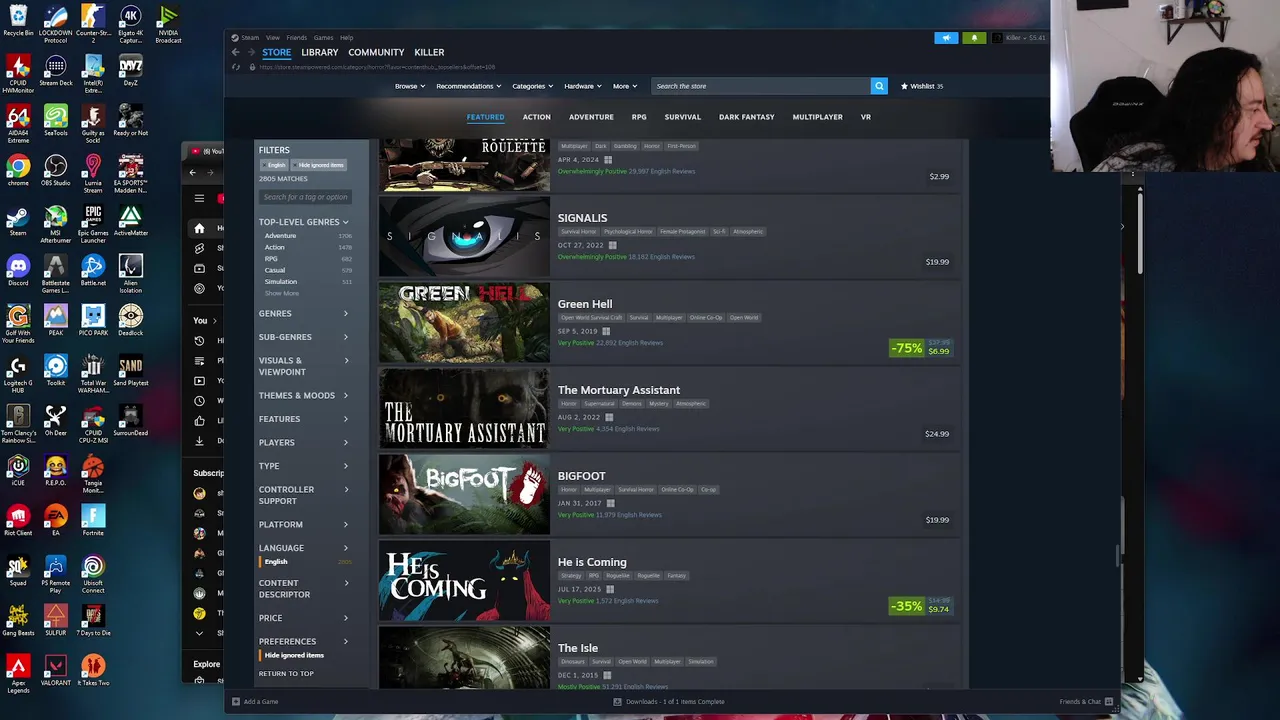Click the store search input field
Screen dimensions: 1280x720
point(761,86)
